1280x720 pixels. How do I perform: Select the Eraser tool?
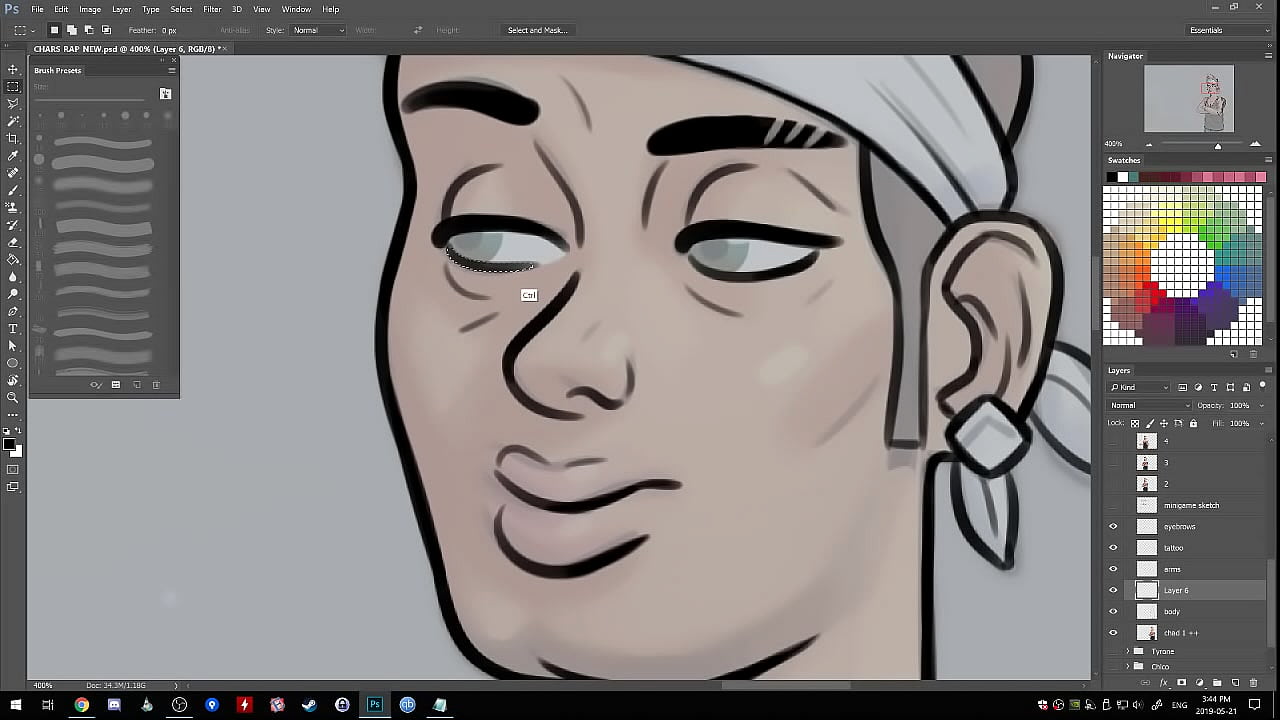[x=13, y=242]
